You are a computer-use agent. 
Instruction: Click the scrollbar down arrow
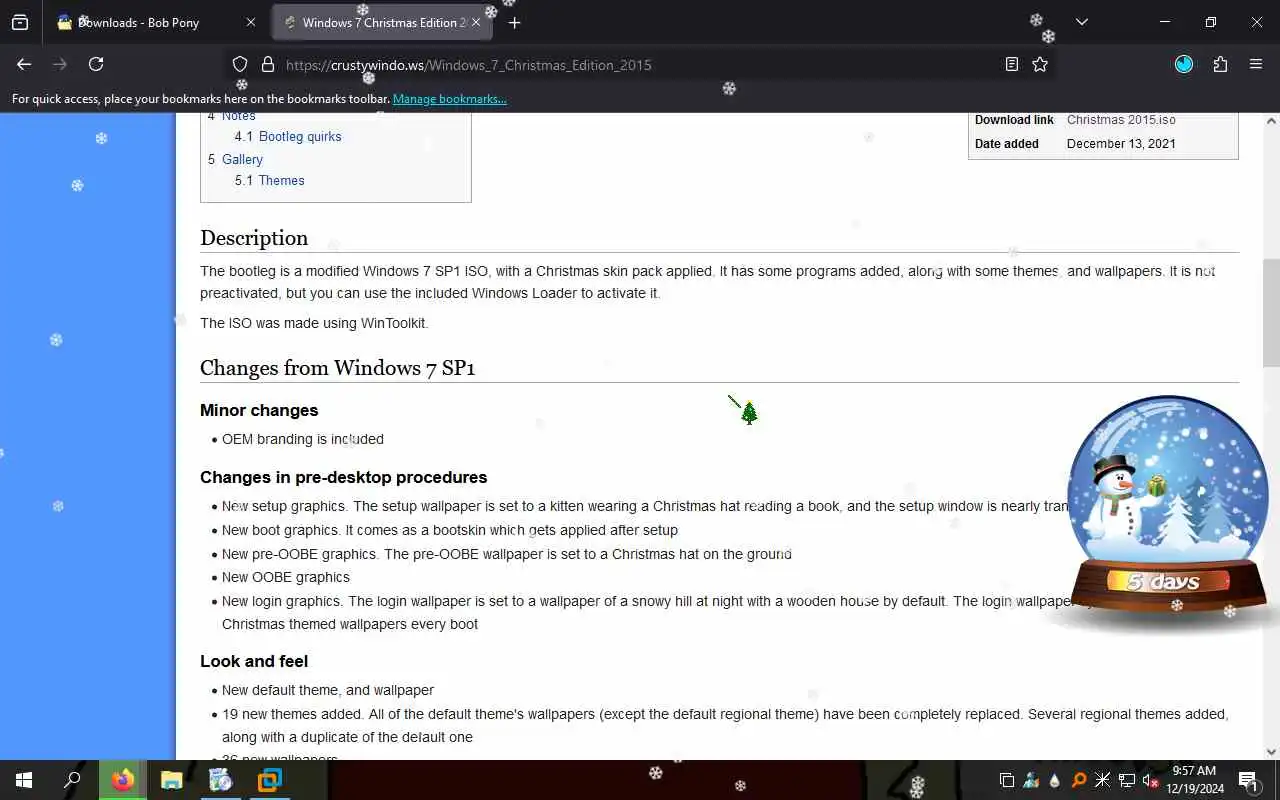click(x=1271, y=752)
